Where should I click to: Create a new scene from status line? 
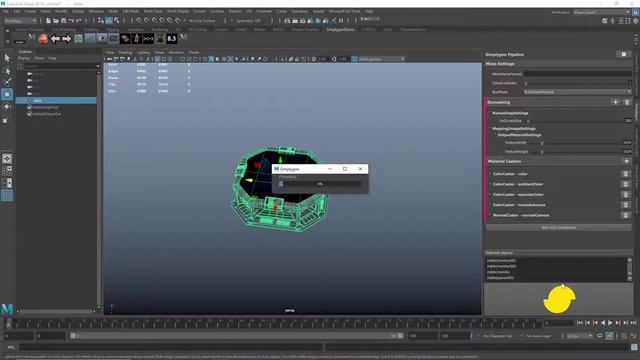click(x=48, y=20)
